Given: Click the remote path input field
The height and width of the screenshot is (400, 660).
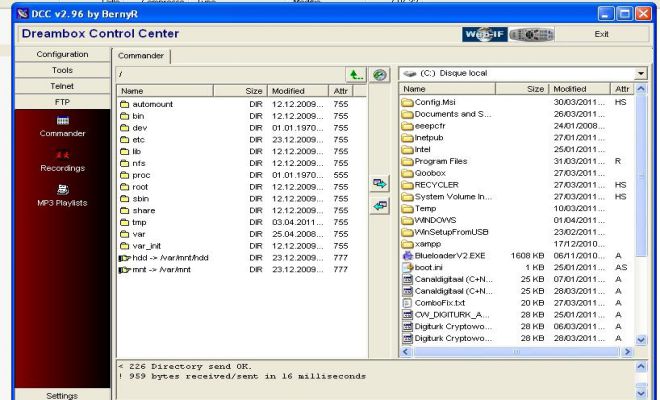Looking at the screenshot, I should coord(231,75).
